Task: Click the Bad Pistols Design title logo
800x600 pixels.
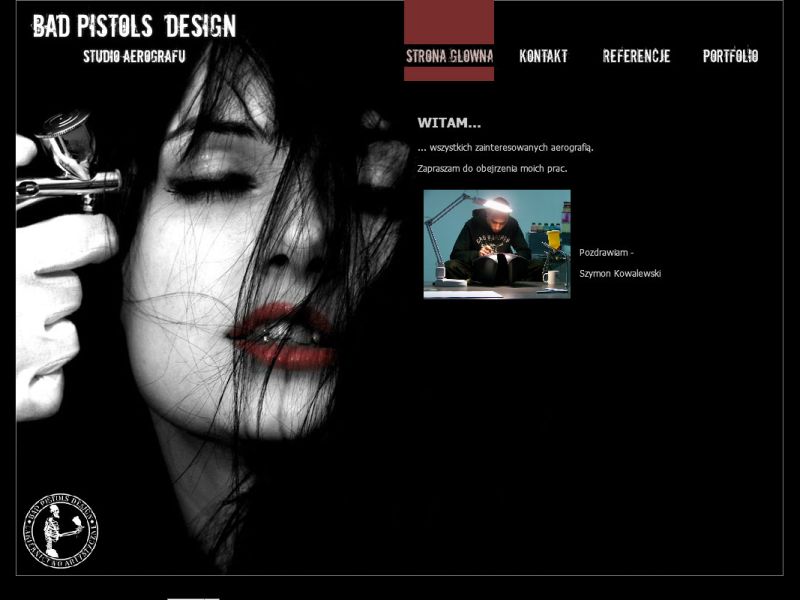Action: 134,26
